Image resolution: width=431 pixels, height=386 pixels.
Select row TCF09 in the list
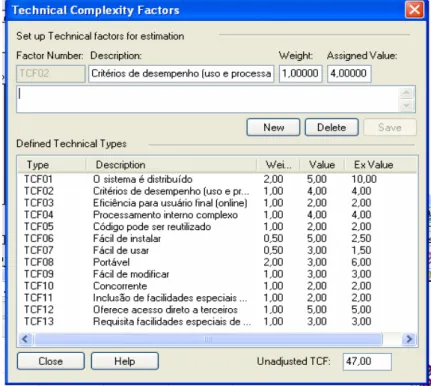tap(217, 274)
